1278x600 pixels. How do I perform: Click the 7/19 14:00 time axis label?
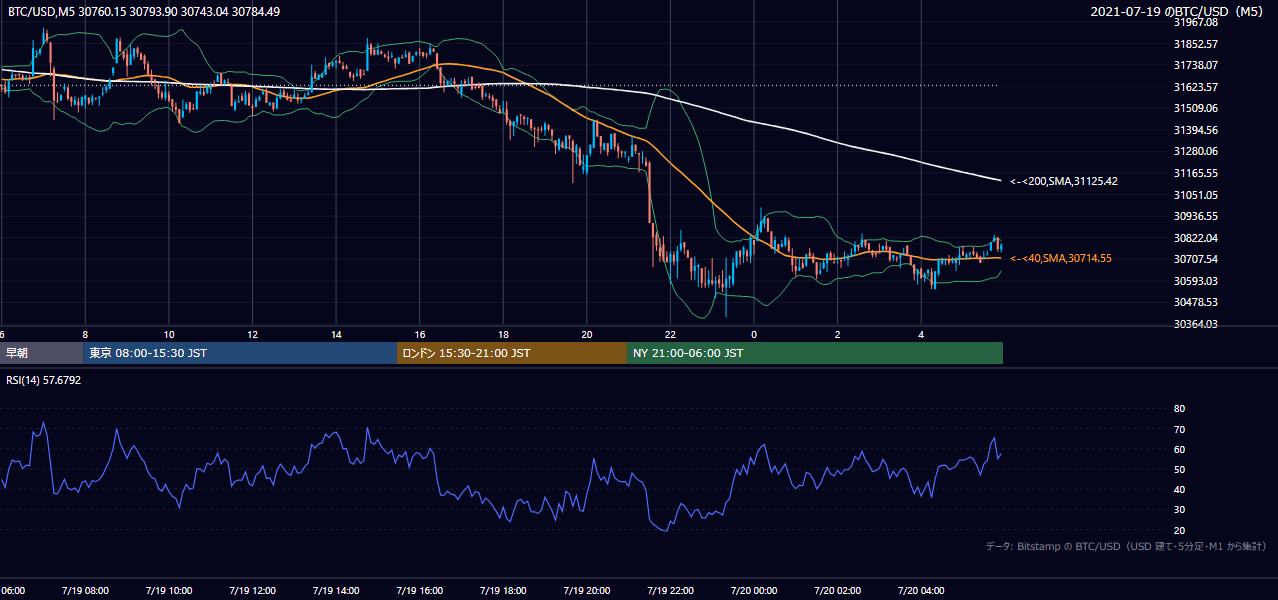335,590
